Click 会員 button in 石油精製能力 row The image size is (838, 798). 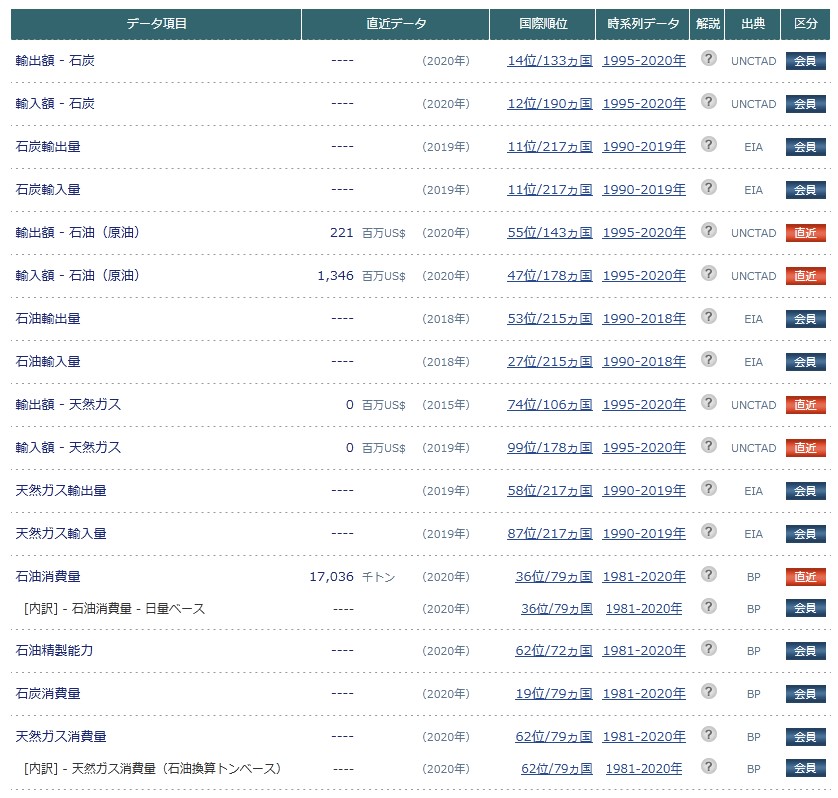pos(805,651)
